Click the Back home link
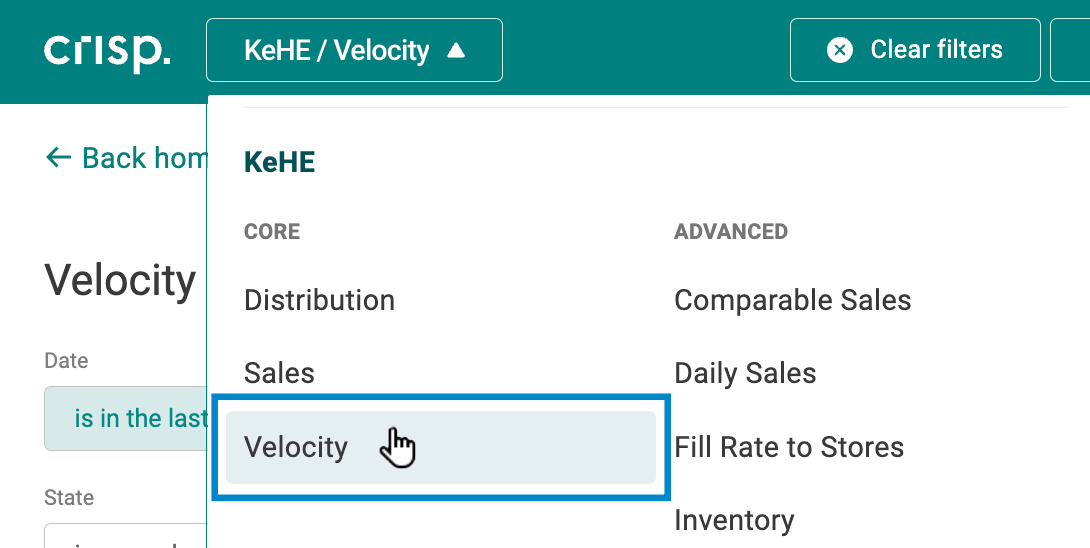Screen dimensions: 1090x548 point(127,158)
